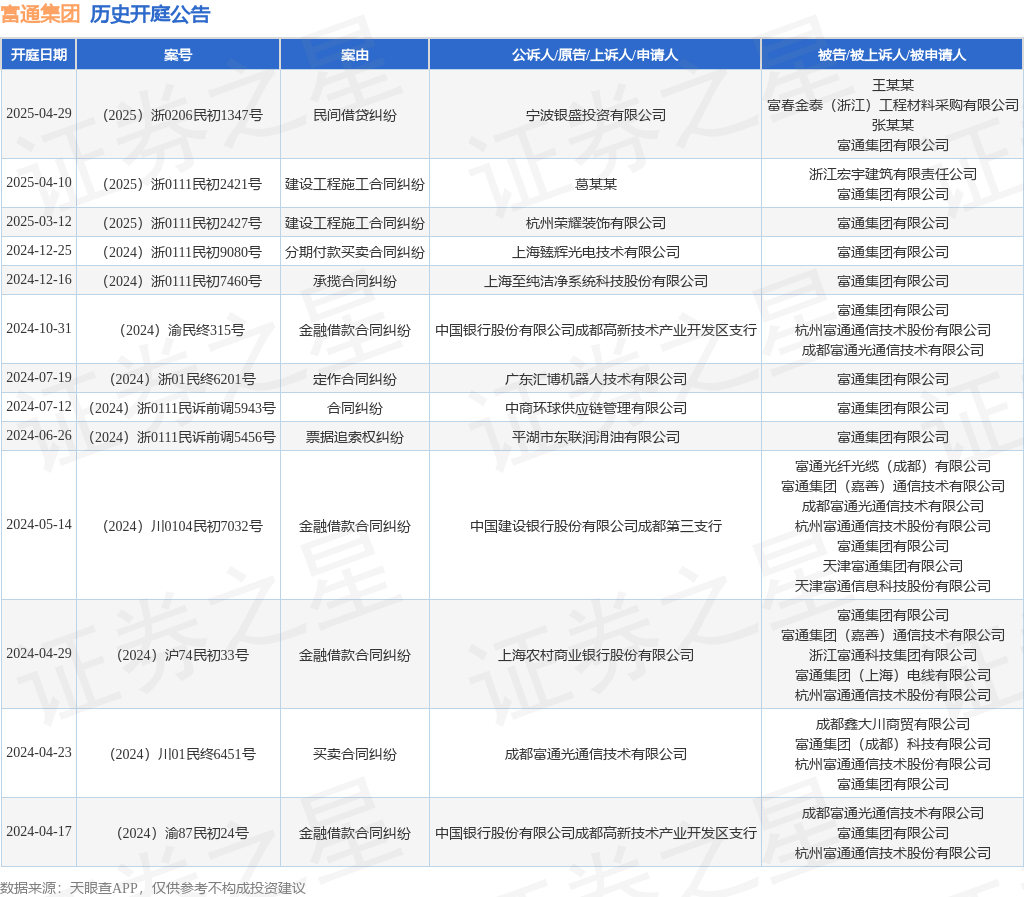Click defendant 天津富通信息科技股份有限公司
Screen dimensions: 1024x897
893,586
